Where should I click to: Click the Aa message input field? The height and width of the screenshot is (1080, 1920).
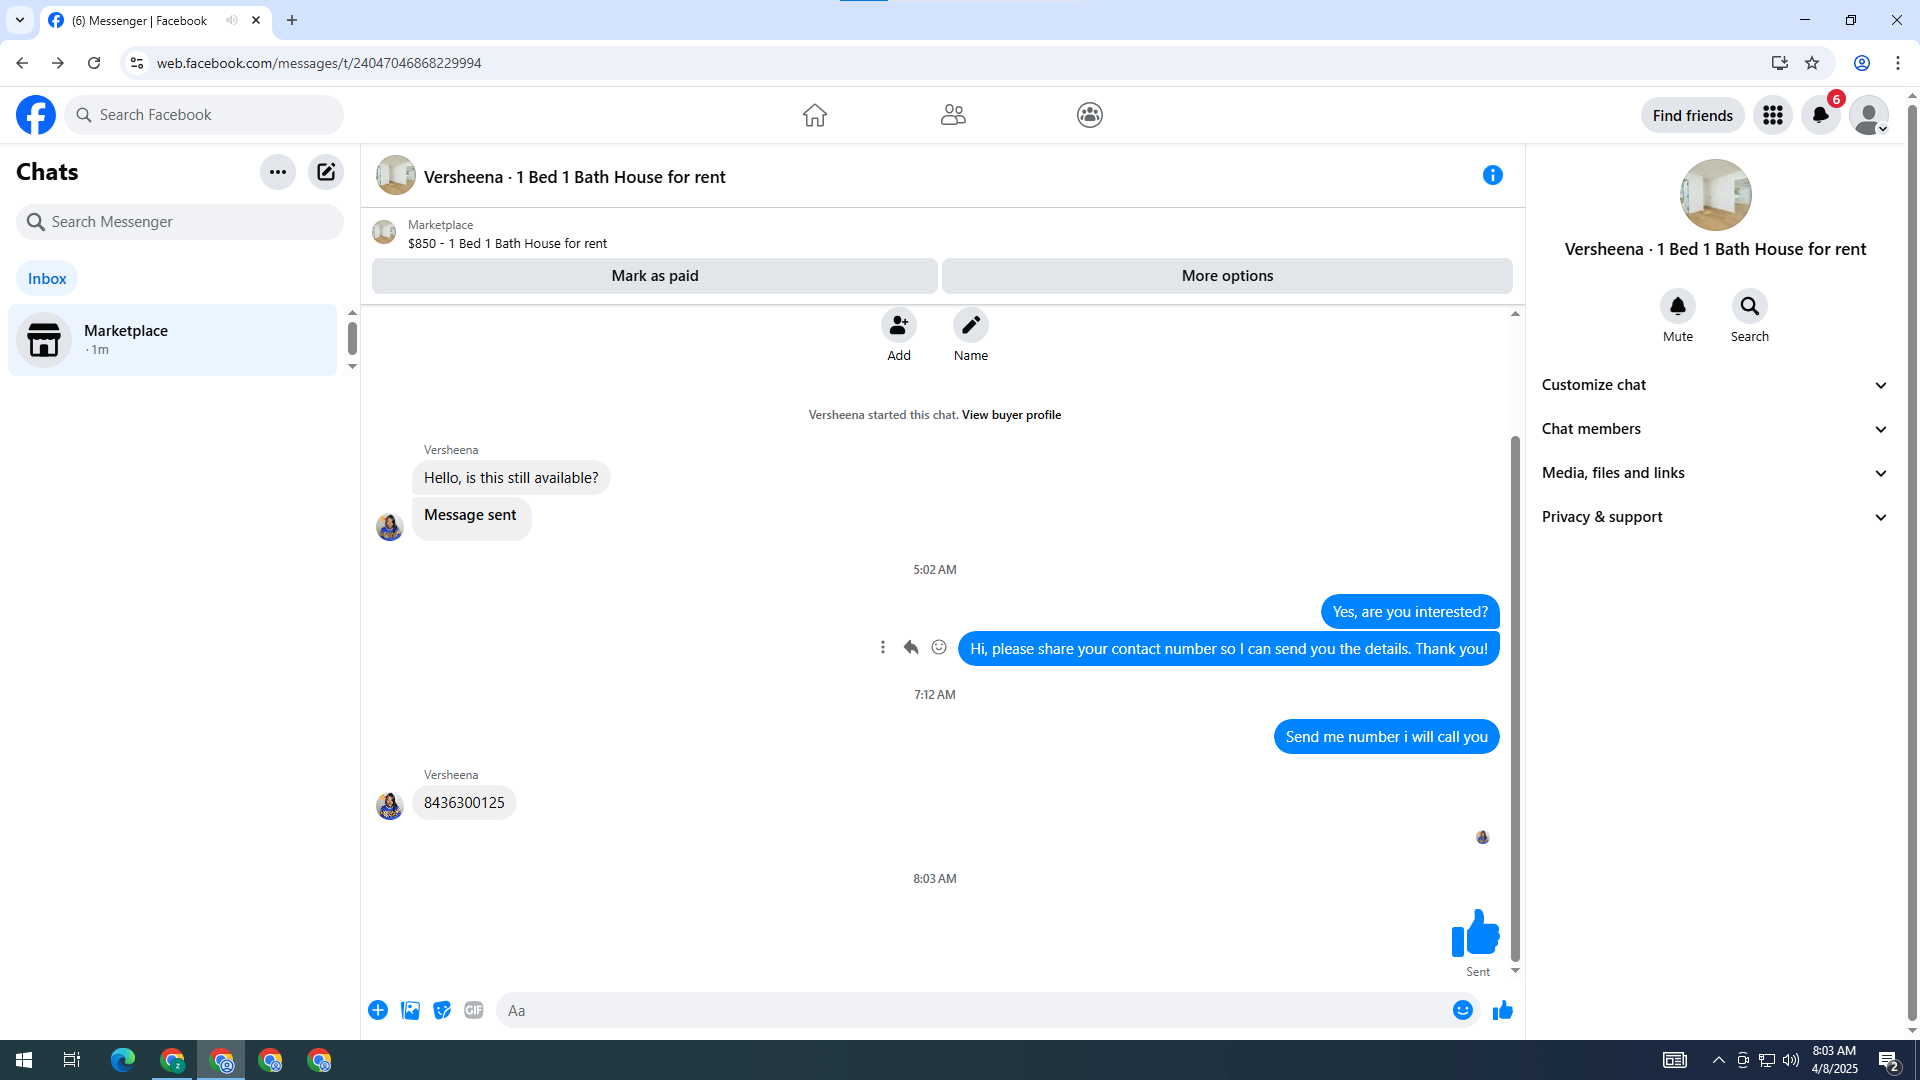(970, 1010)
